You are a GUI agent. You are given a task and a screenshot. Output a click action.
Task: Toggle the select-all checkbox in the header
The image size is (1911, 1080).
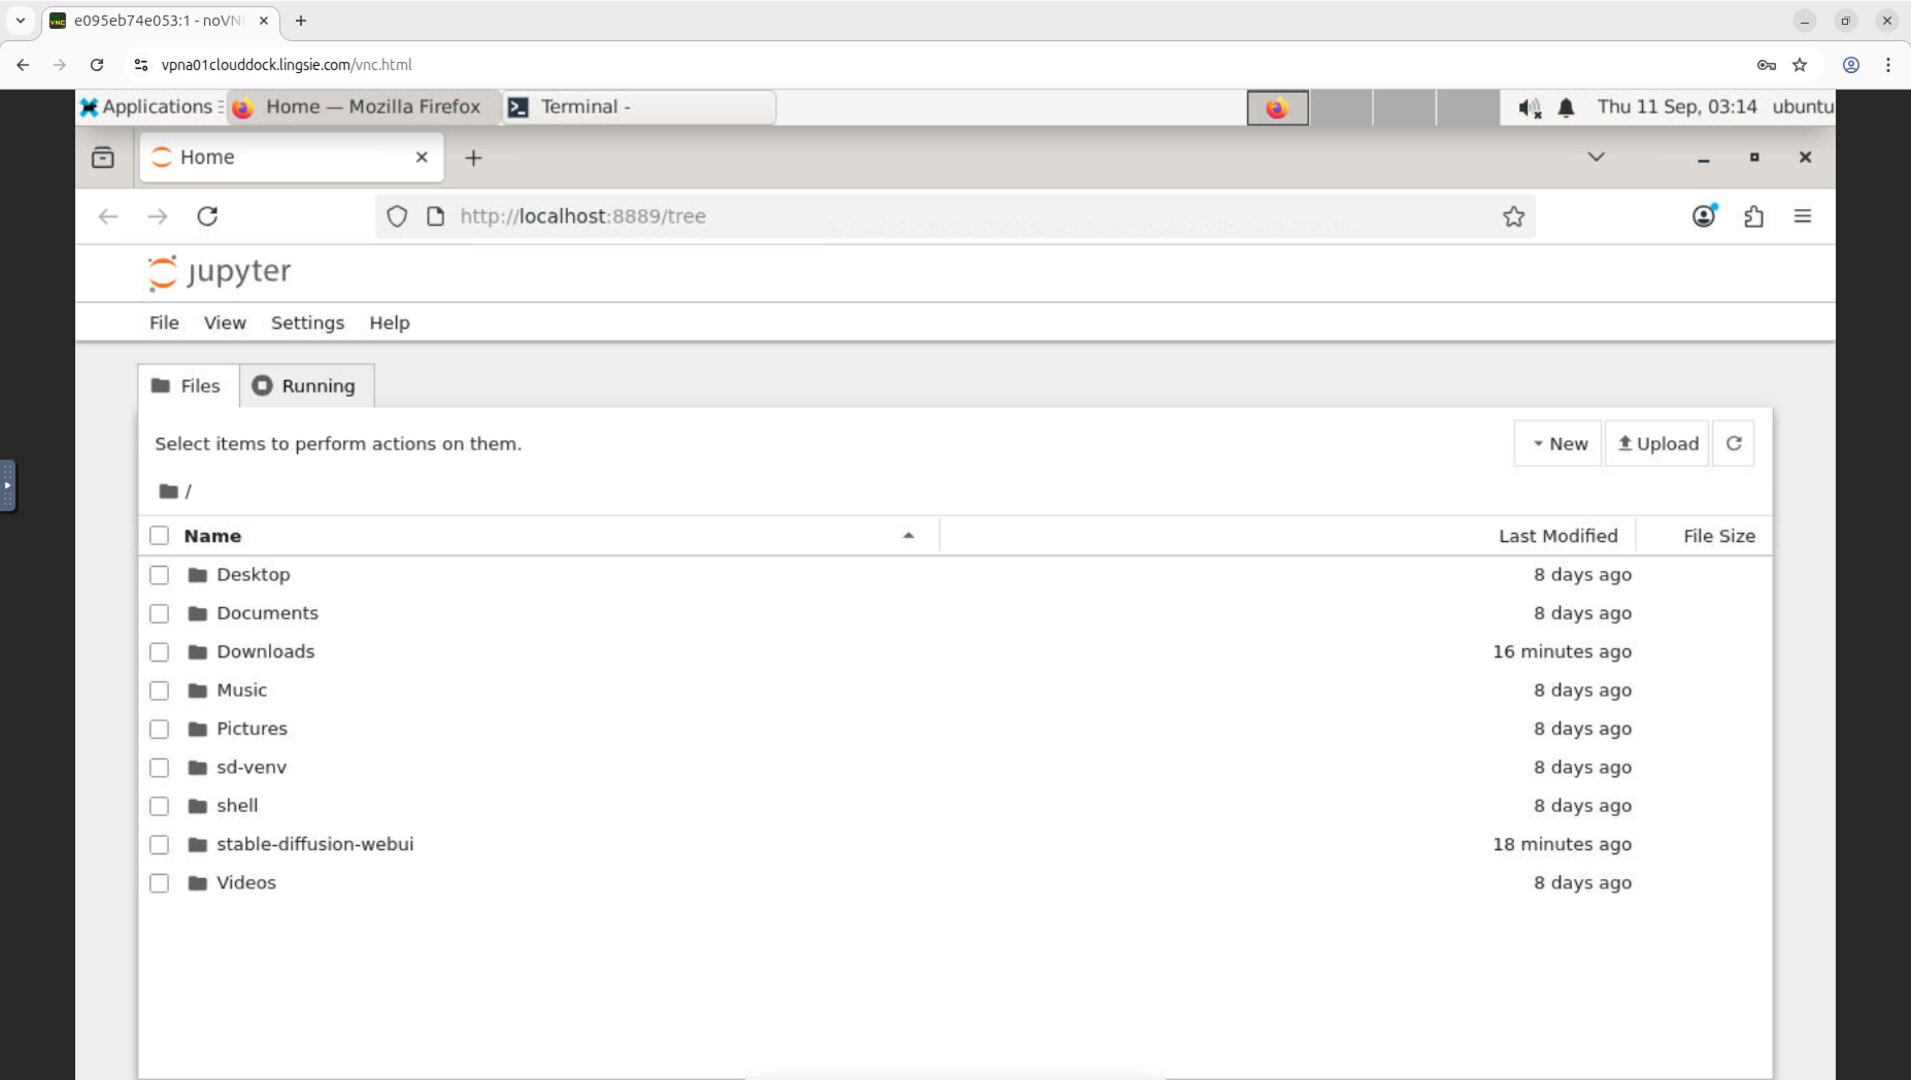click(159, 535)
